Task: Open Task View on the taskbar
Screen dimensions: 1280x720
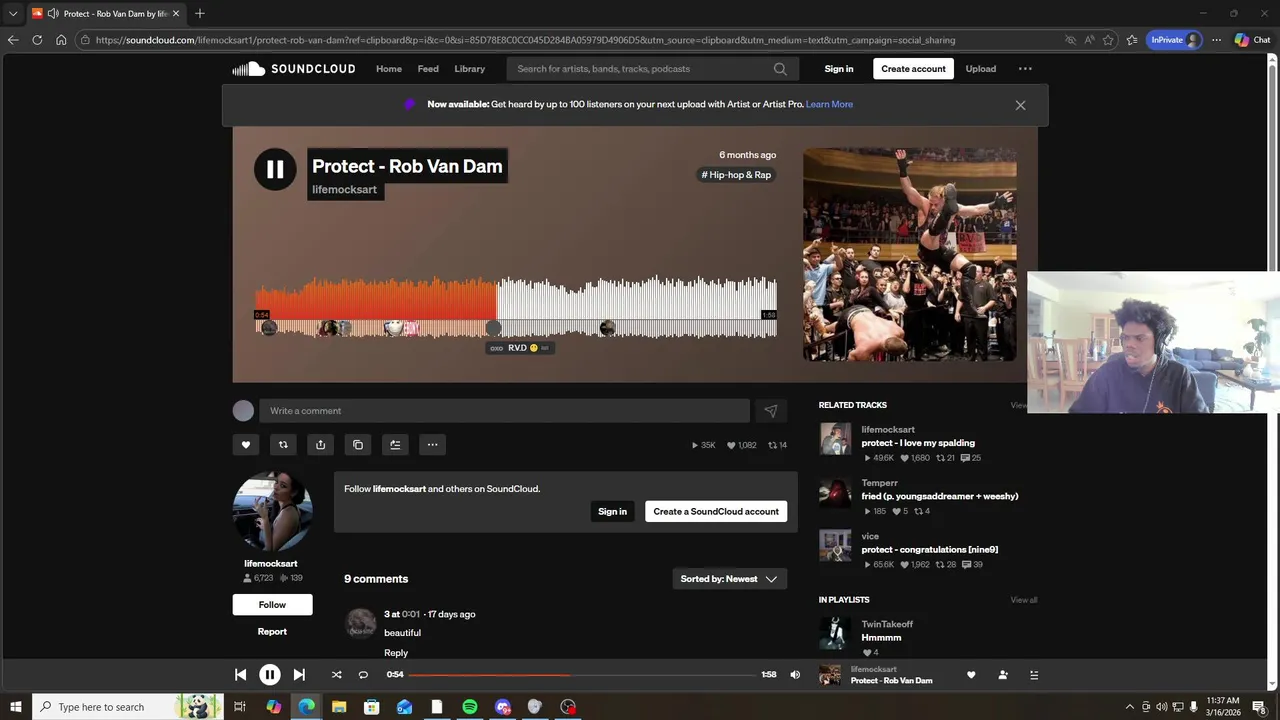Action: point(240,707)
